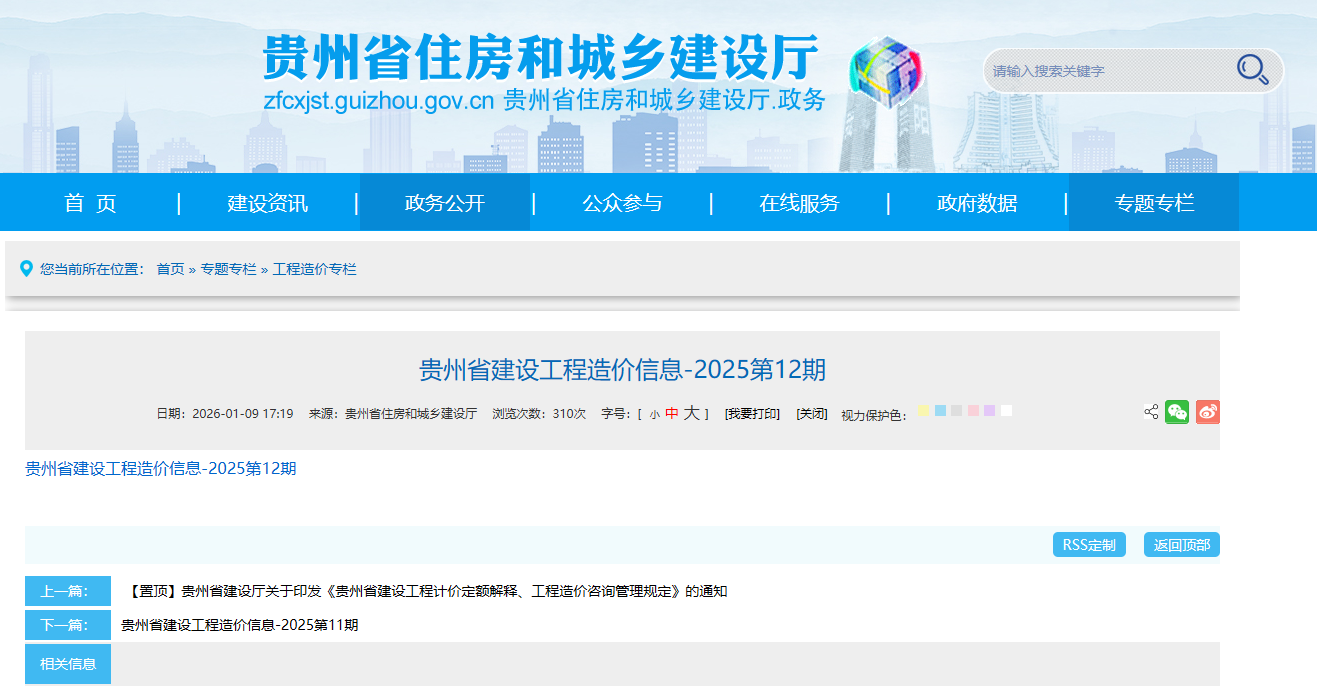Go to 专题专栏 in navigation bar
The image size is (1317, 692).
coord(1154,203)
